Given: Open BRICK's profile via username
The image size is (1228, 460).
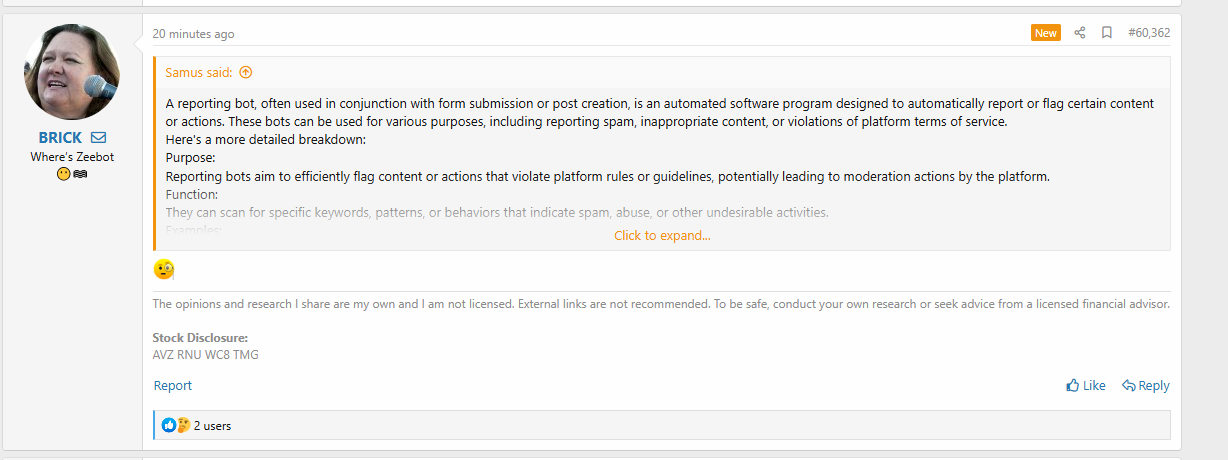Looking at the screenshot, I should [x=60, y=137].
